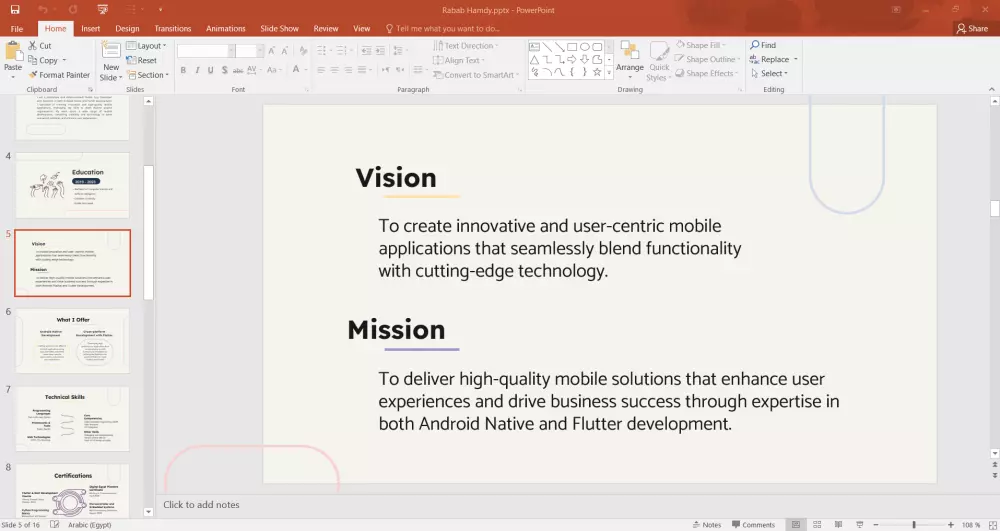Viewport: 1000px width, 531px height.
Task: Select the rectangle shape
Action: coord(572,47)
